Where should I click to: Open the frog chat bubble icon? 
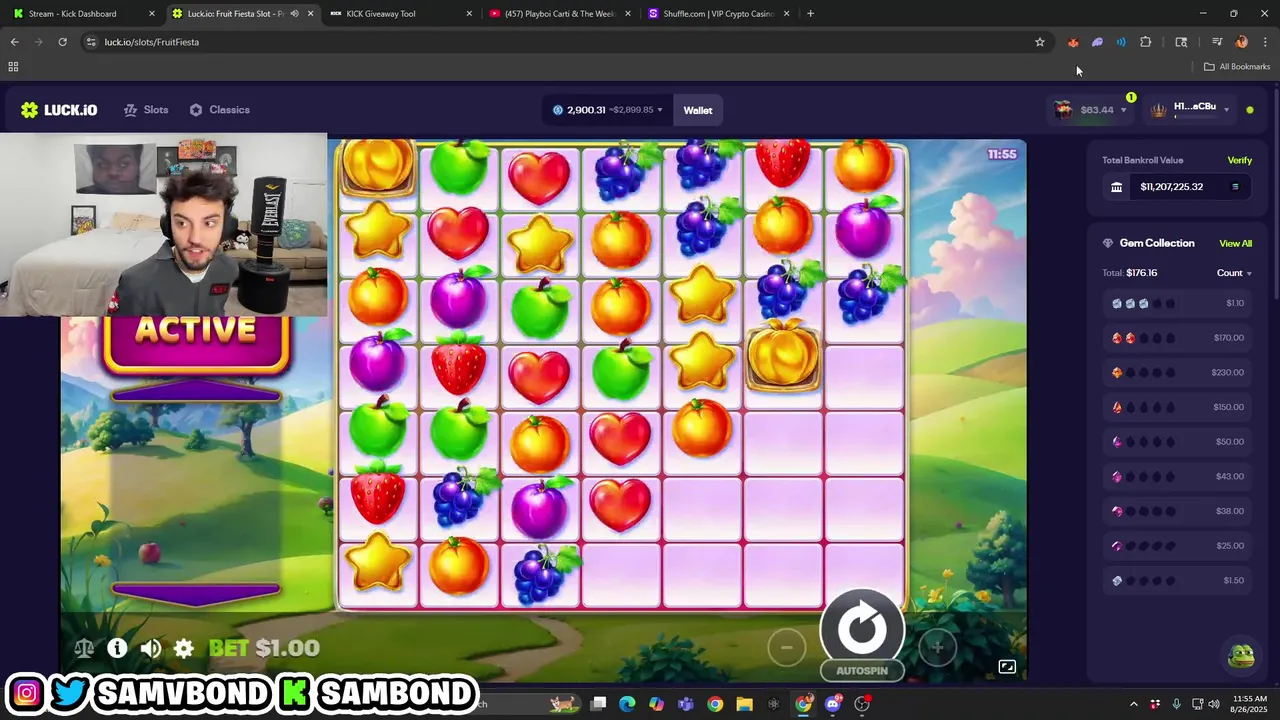click(x=1241, y=656)
